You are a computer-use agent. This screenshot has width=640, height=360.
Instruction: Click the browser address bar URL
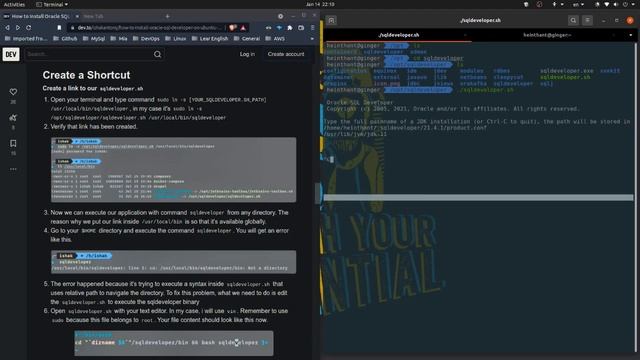[x=149, y=28]
